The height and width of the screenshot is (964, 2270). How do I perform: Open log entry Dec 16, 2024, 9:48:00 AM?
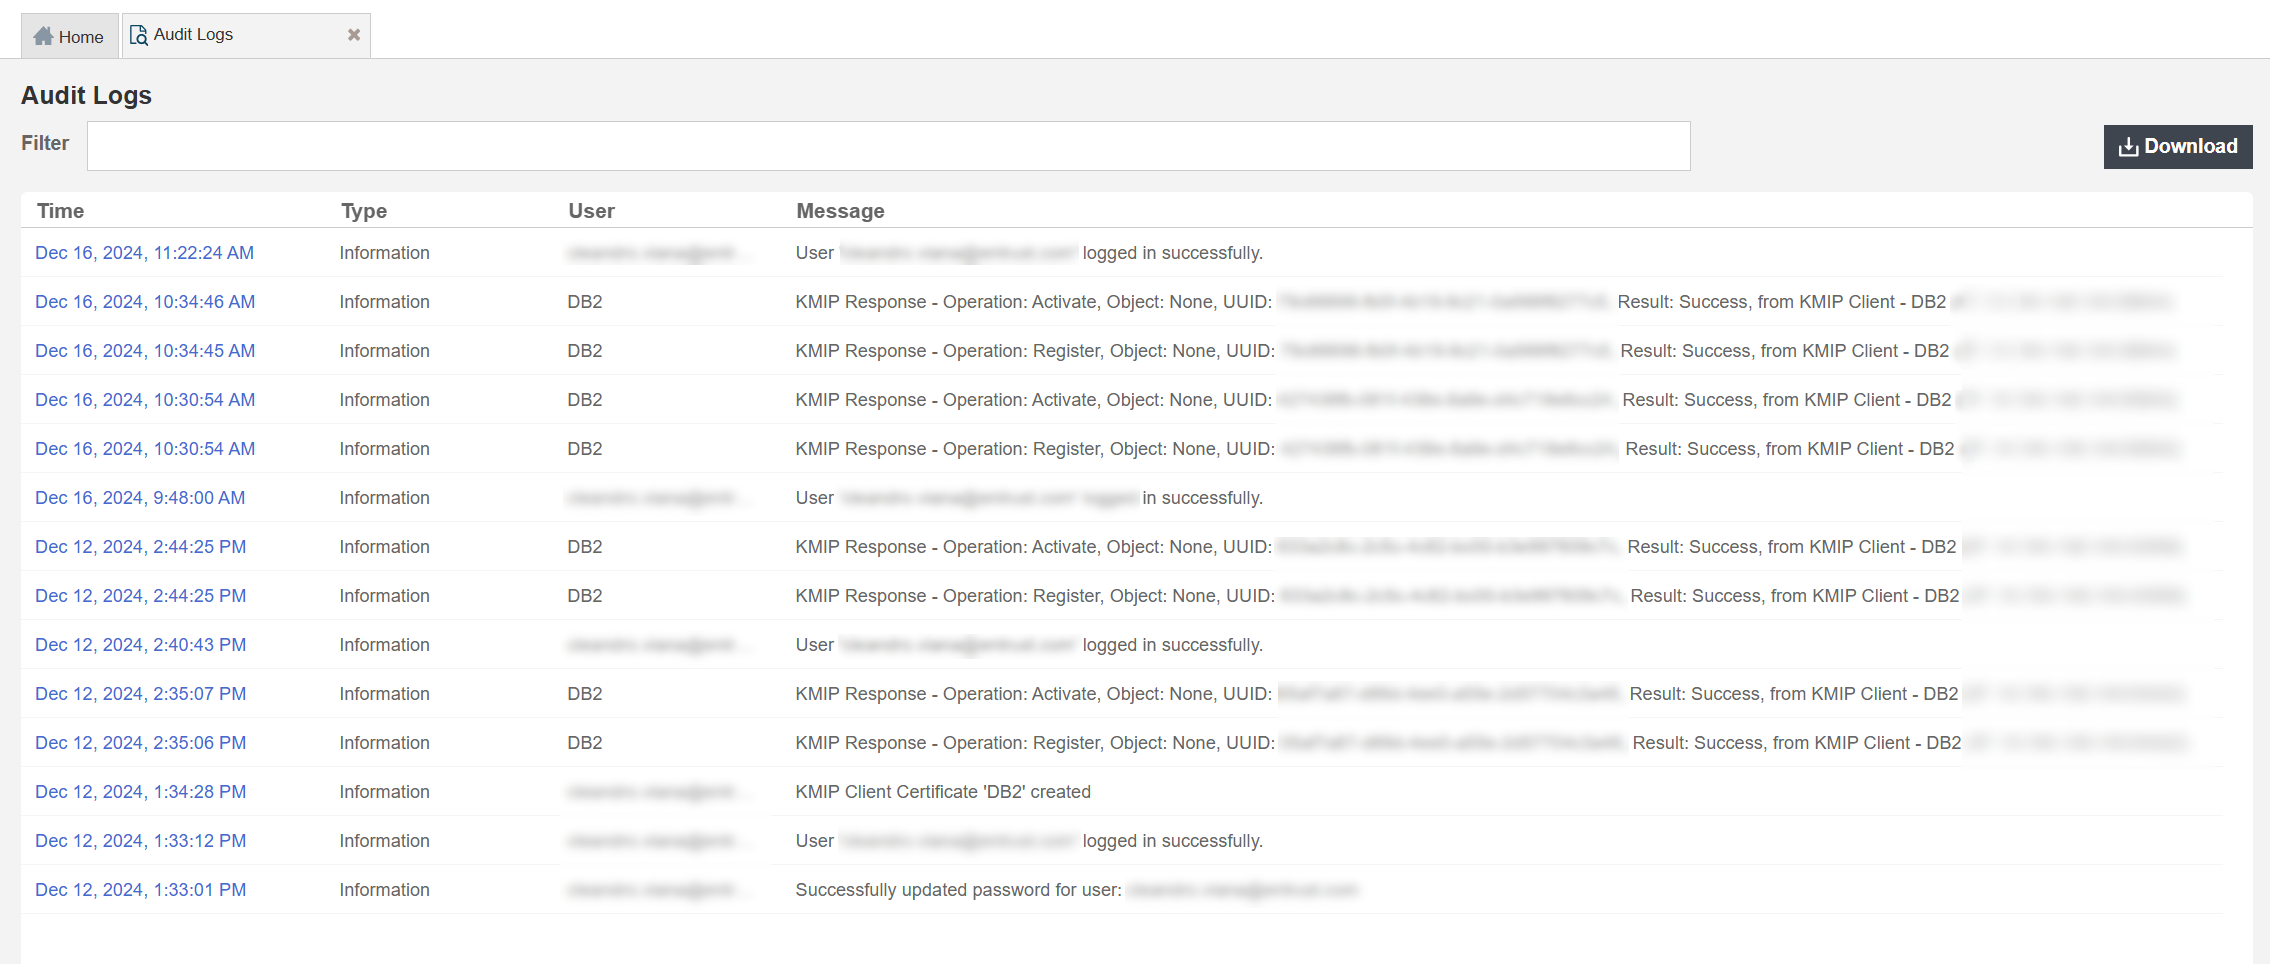(140, 498)
